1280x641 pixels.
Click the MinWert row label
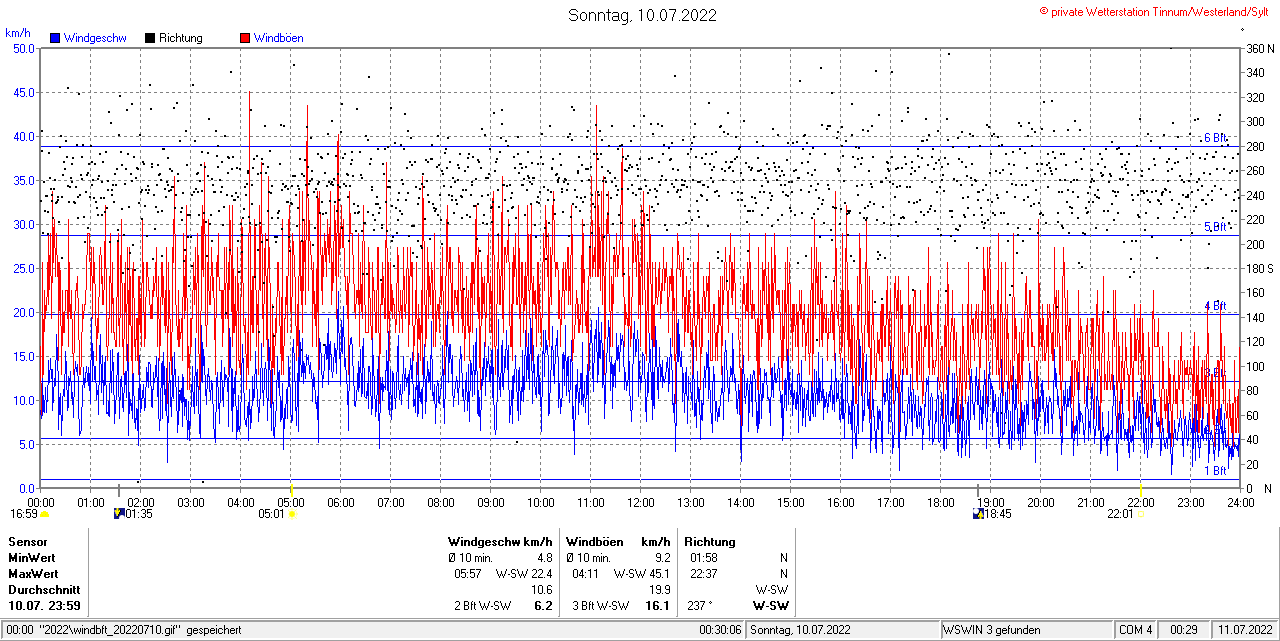click(32, 557)
